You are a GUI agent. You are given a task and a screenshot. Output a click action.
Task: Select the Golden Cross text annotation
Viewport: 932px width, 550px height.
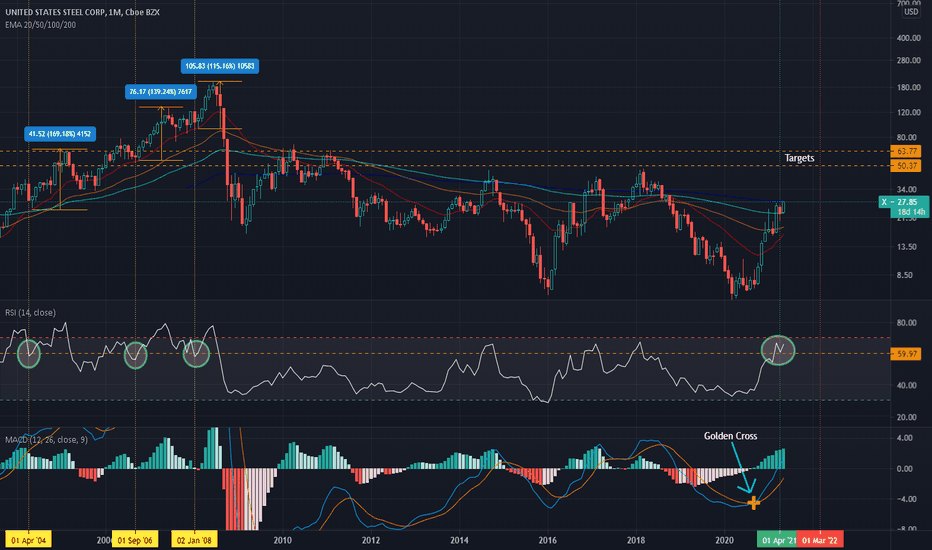tap(731, 436)
